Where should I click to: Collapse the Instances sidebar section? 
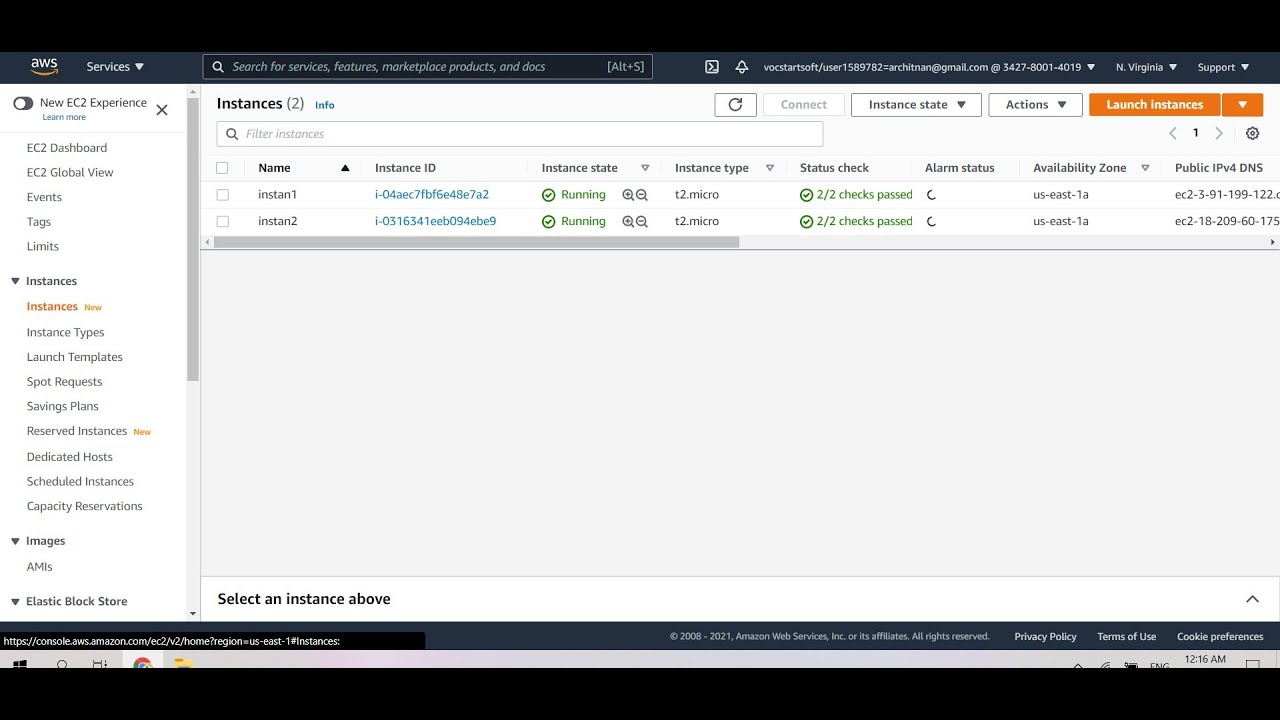(15, 282)
